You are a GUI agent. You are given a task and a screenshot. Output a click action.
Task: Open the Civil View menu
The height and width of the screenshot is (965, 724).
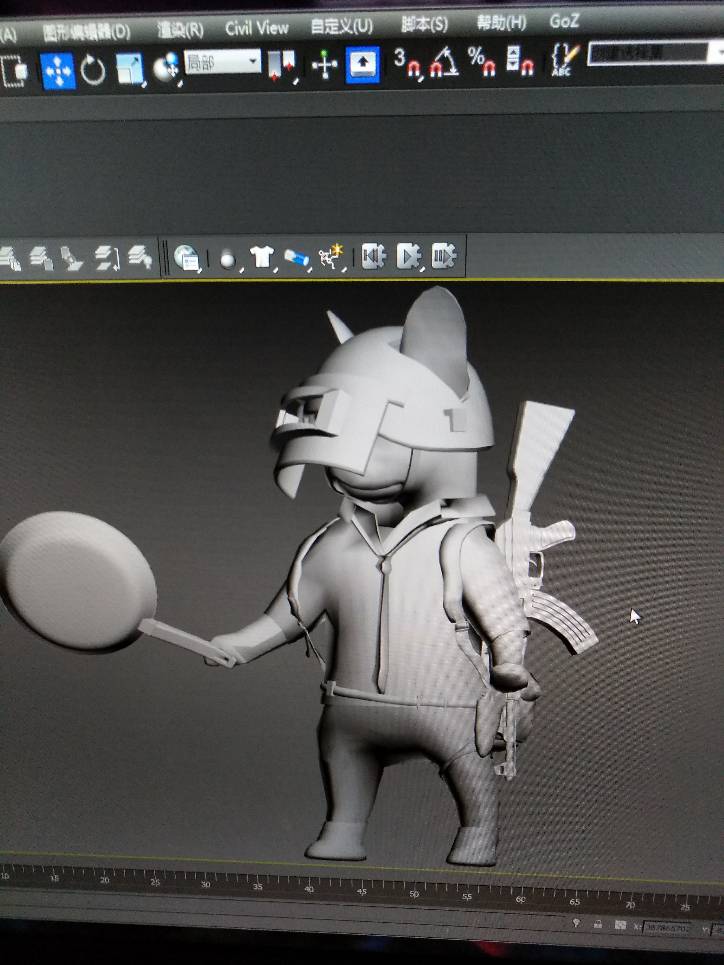coord(257,28)
